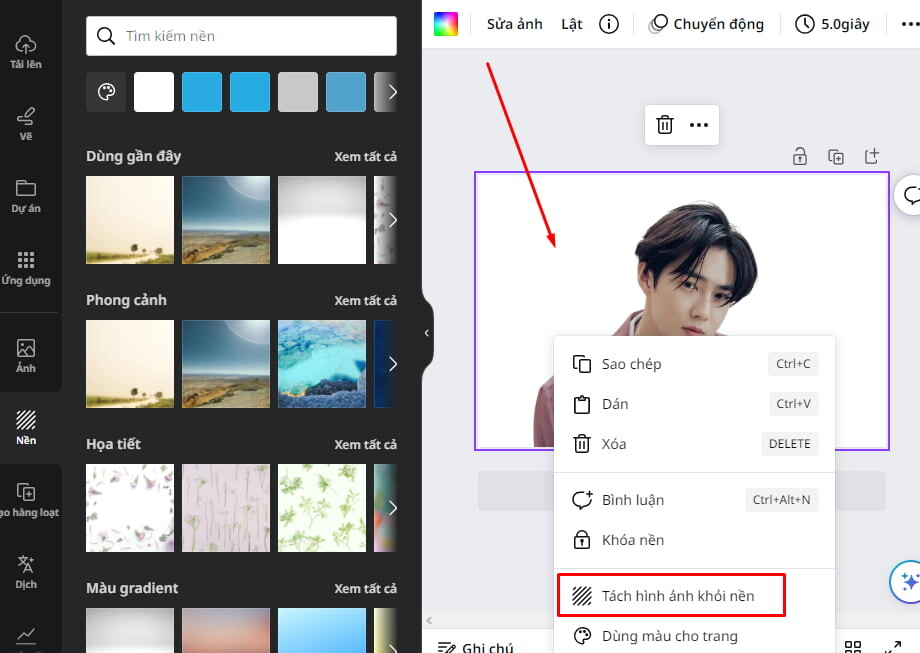Collapse the side panel with arrow handle
The width and height of the screenshot is (920, 653).
[427, 333]
